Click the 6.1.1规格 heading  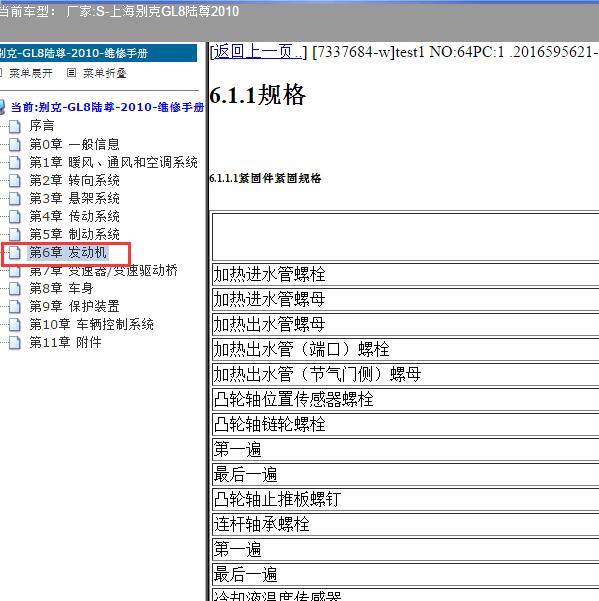(258, 95)
